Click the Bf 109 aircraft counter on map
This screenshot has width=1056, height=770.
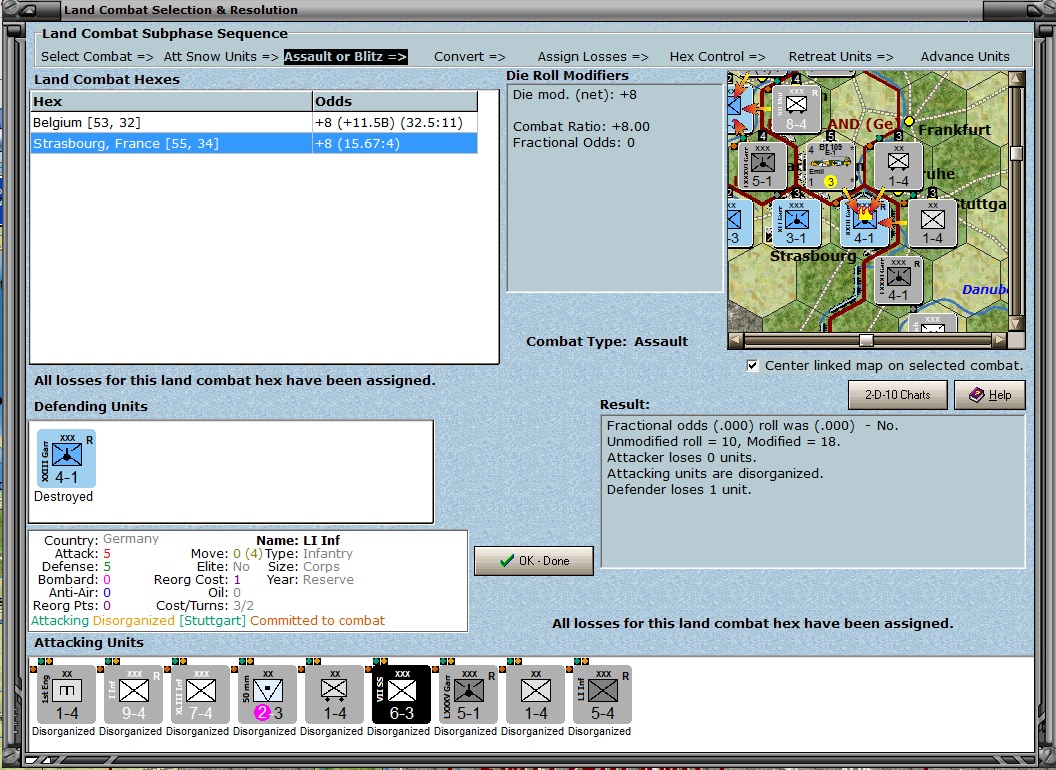point(830,166)
